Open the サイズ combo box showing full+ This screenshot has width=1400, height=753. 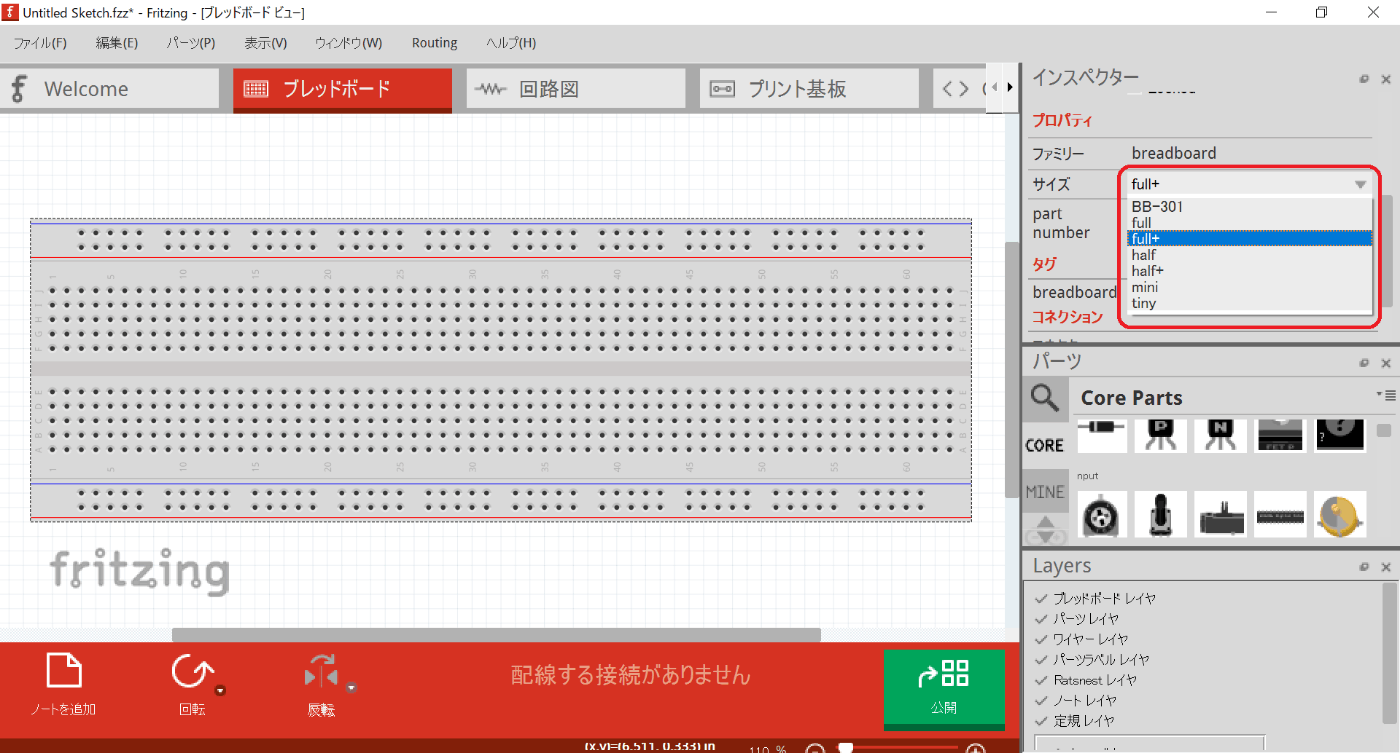(x=1249, y=184)
